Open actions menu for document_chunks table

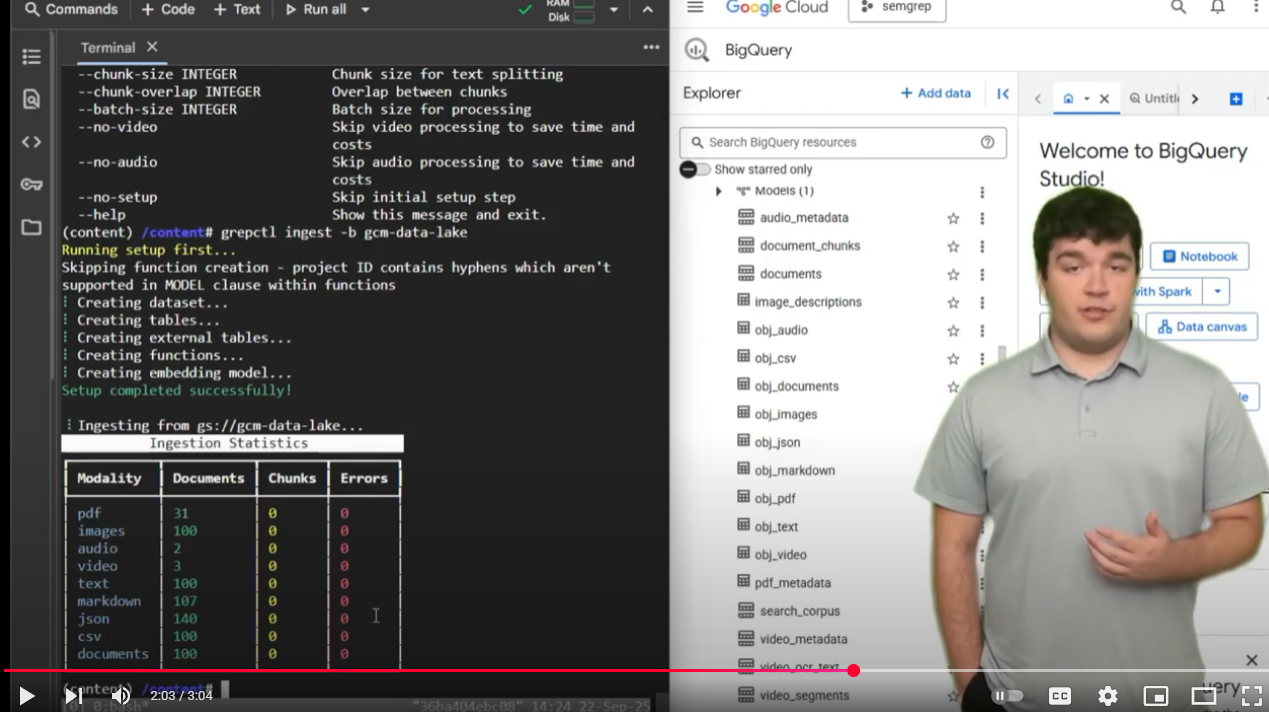pyautogui.click(x=982, y=246)
